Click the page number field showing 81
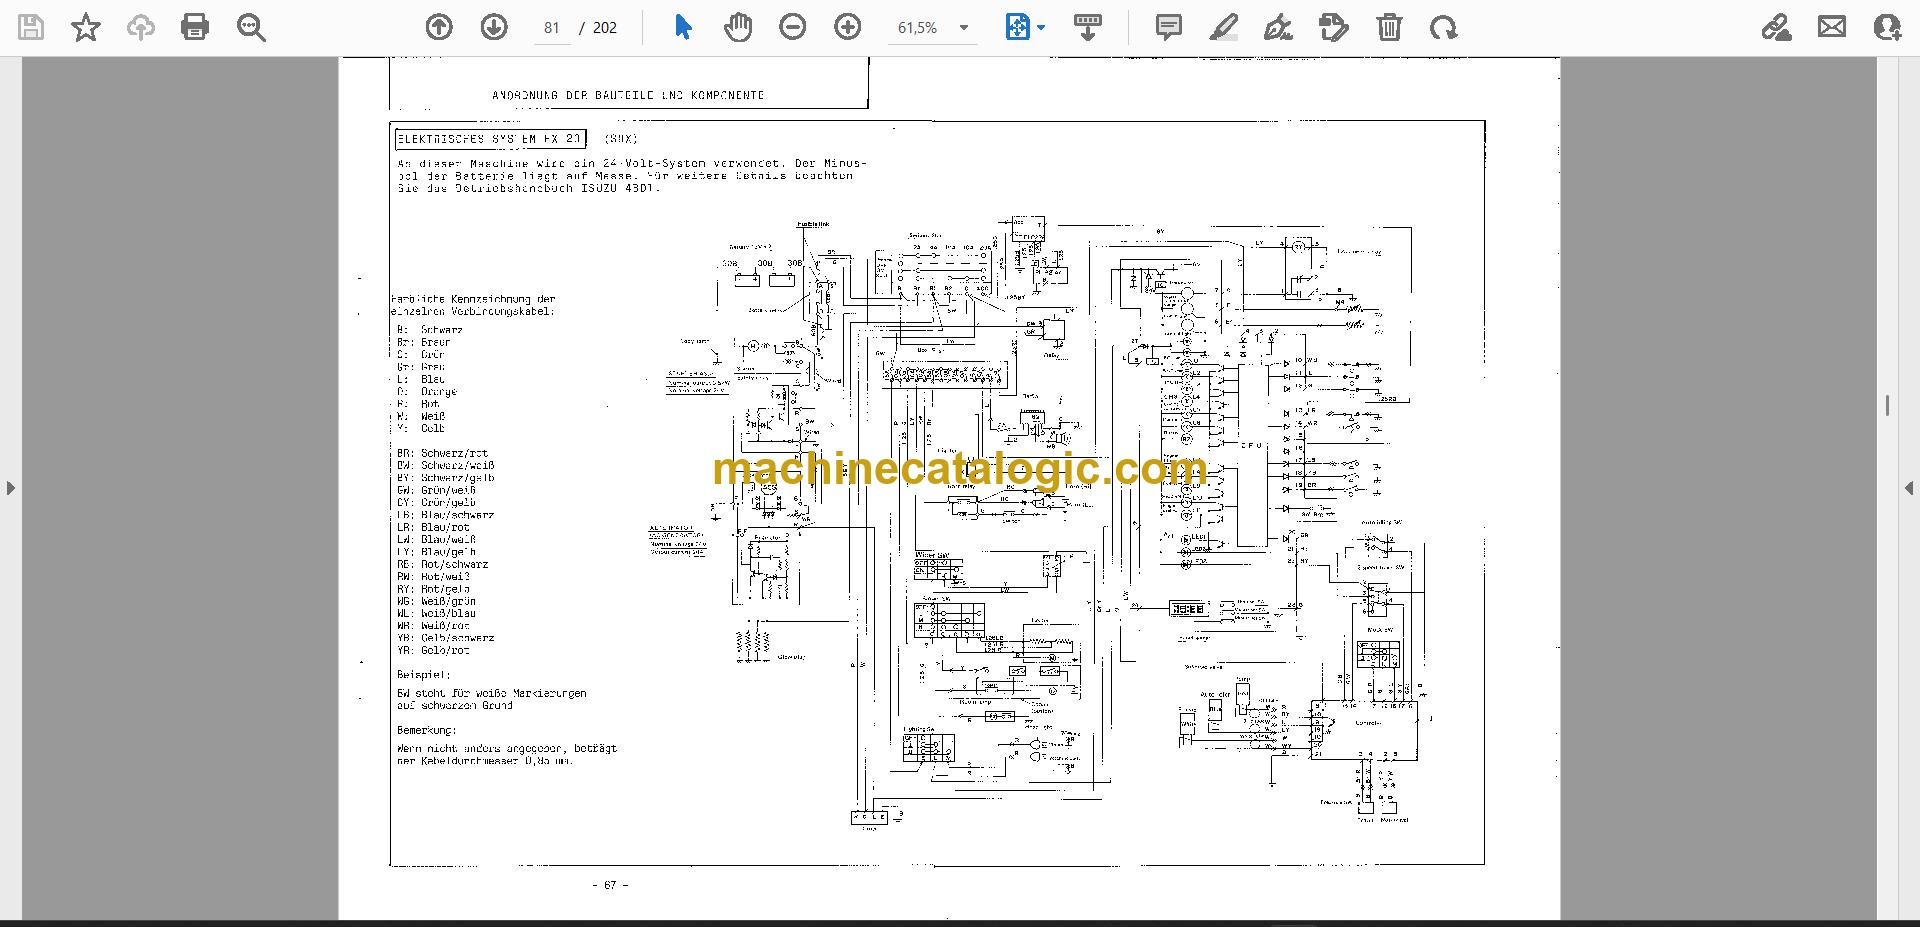The image size is (1920, 927). (552, 28)
